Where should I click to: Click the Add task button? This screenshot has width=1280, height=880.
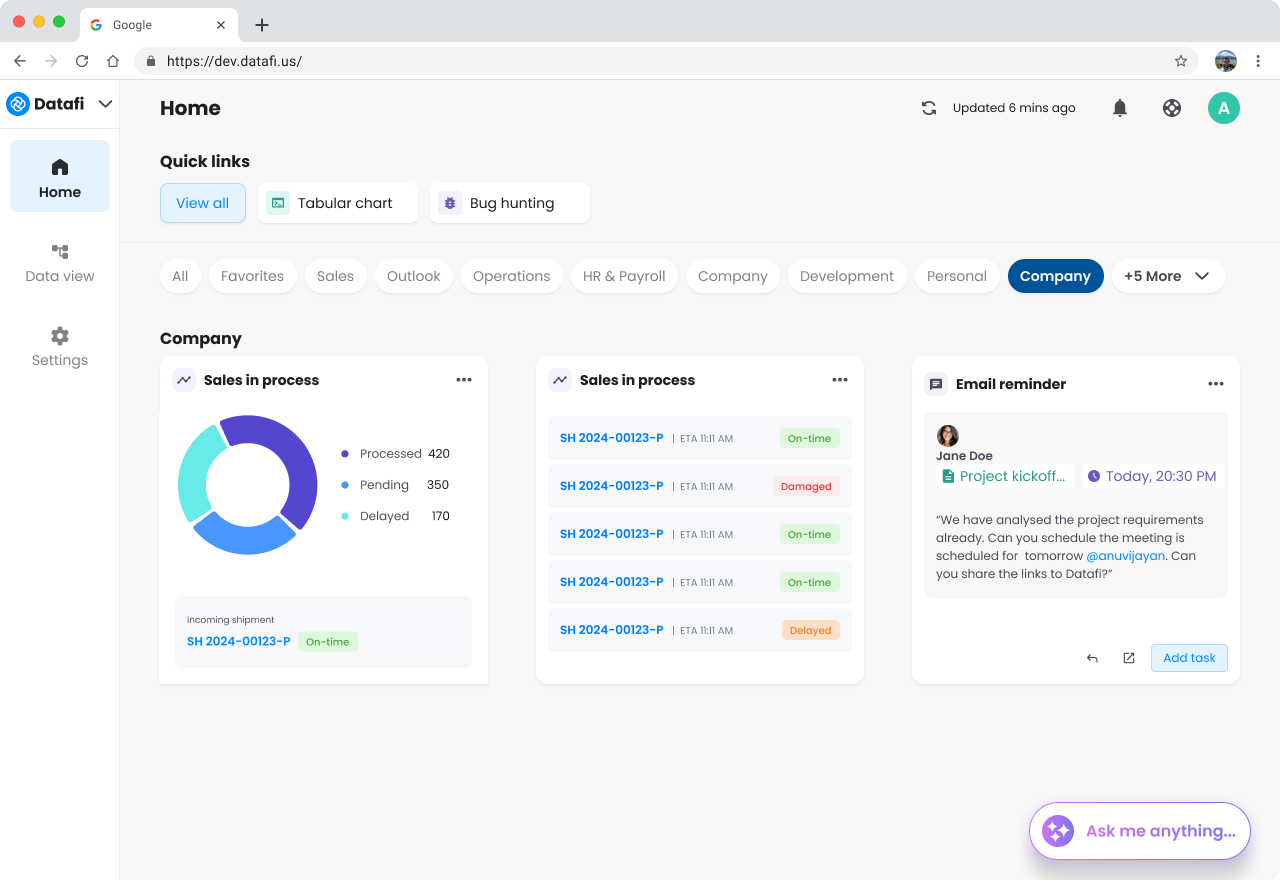pos(1189,658)
